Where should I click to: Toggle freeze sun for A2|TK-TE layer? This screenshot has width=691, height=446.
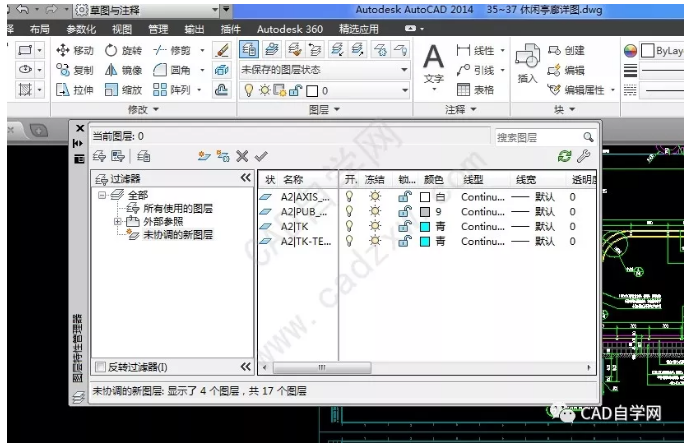coord(375,241)
